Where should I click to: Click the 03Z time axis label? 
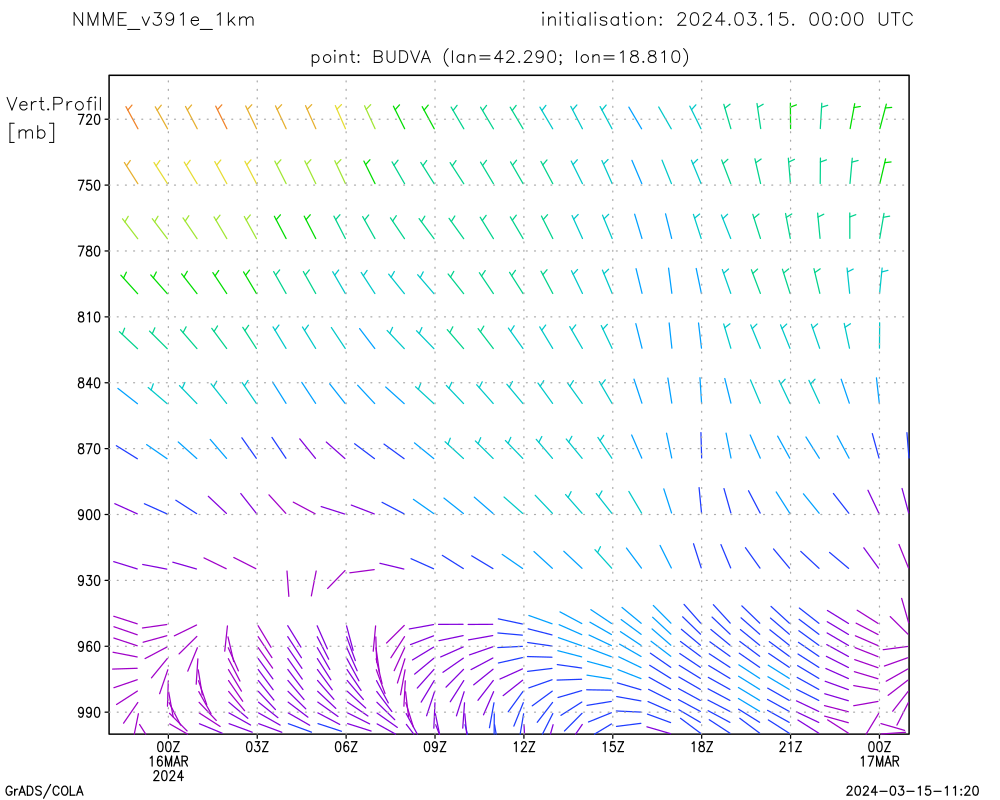coord(257,746)
